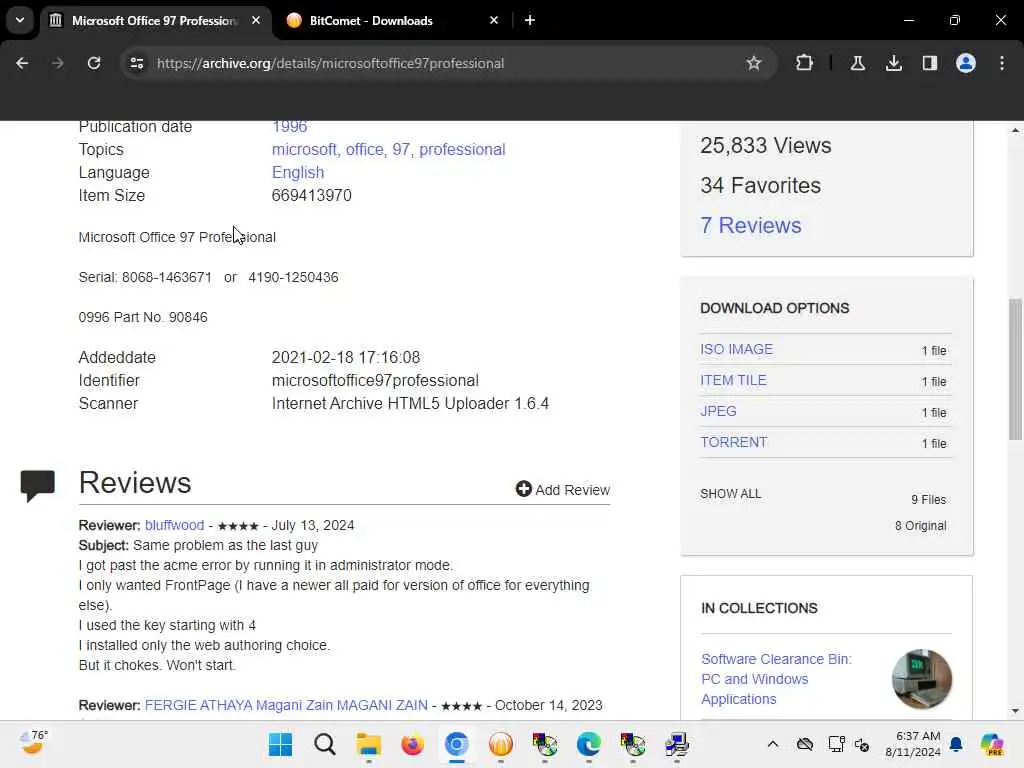Open Copilot Preview icon in taskbar
Image resolution: width=1024 pixels, height=768 pixels.
tap(992, 744)
